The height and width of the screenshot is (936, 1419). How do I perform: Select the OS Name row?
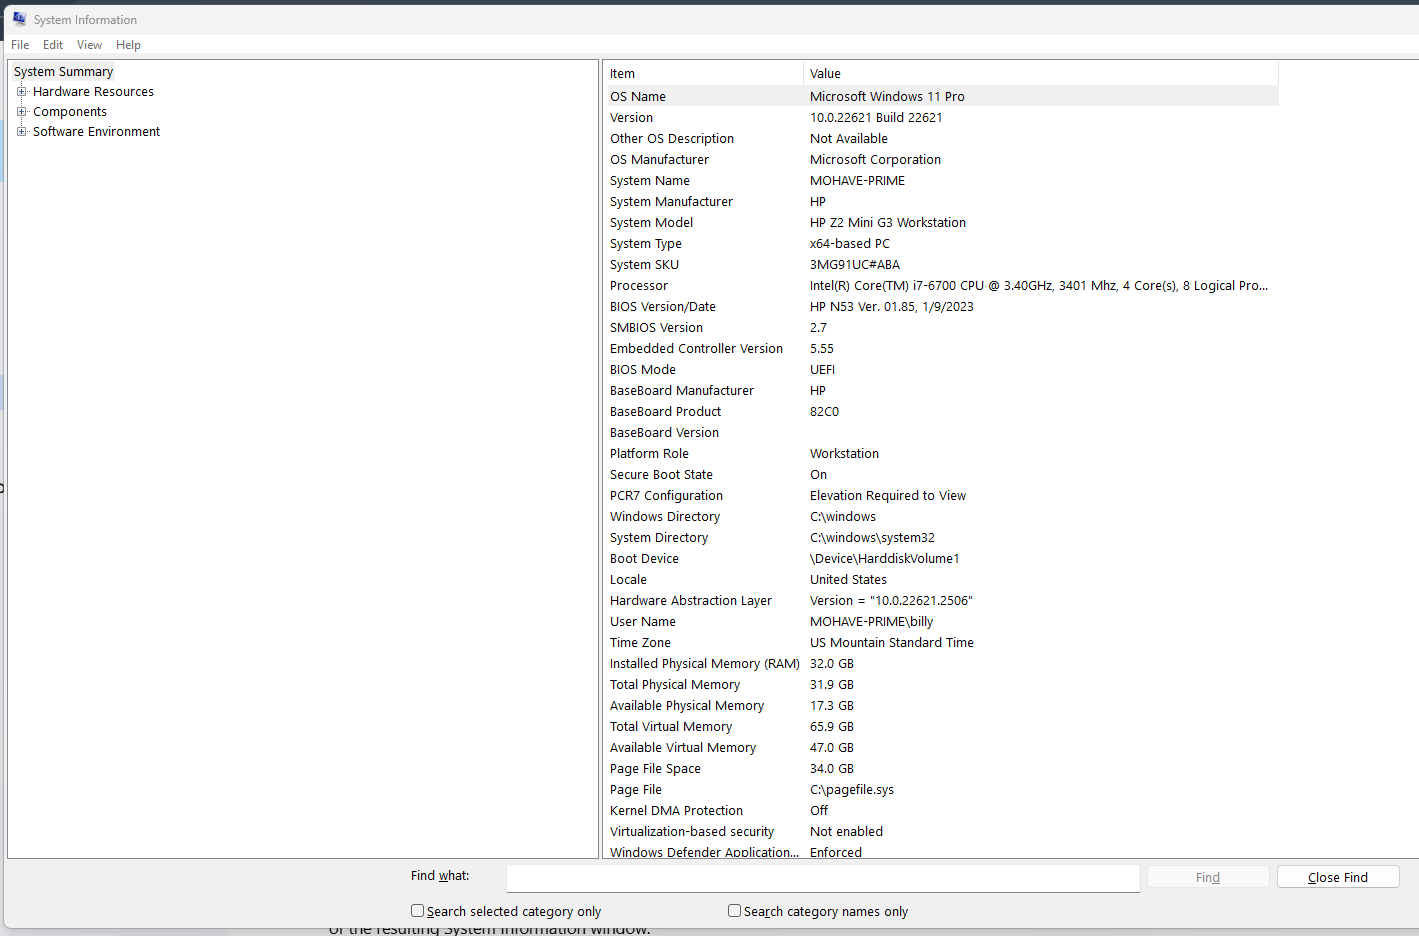pos(941,97)
